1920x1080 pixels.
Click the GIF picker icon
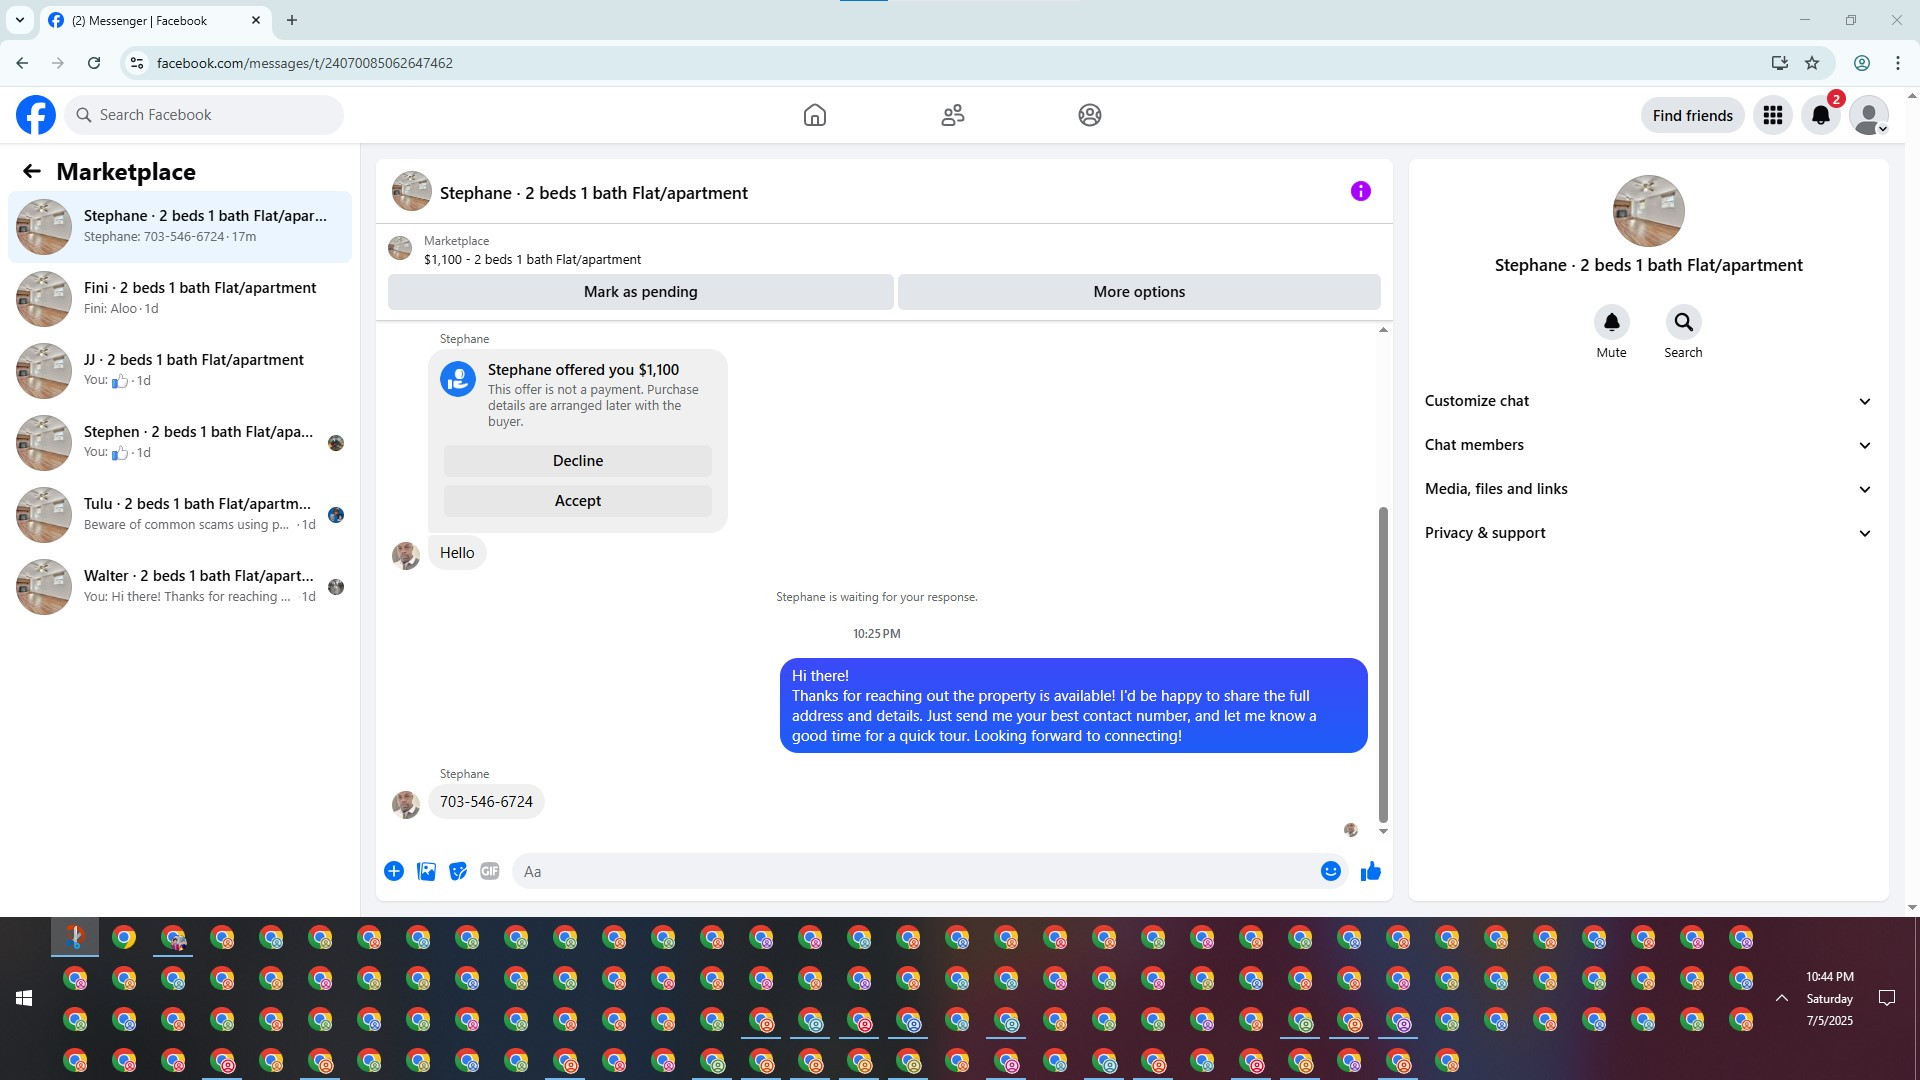(489, 871)
